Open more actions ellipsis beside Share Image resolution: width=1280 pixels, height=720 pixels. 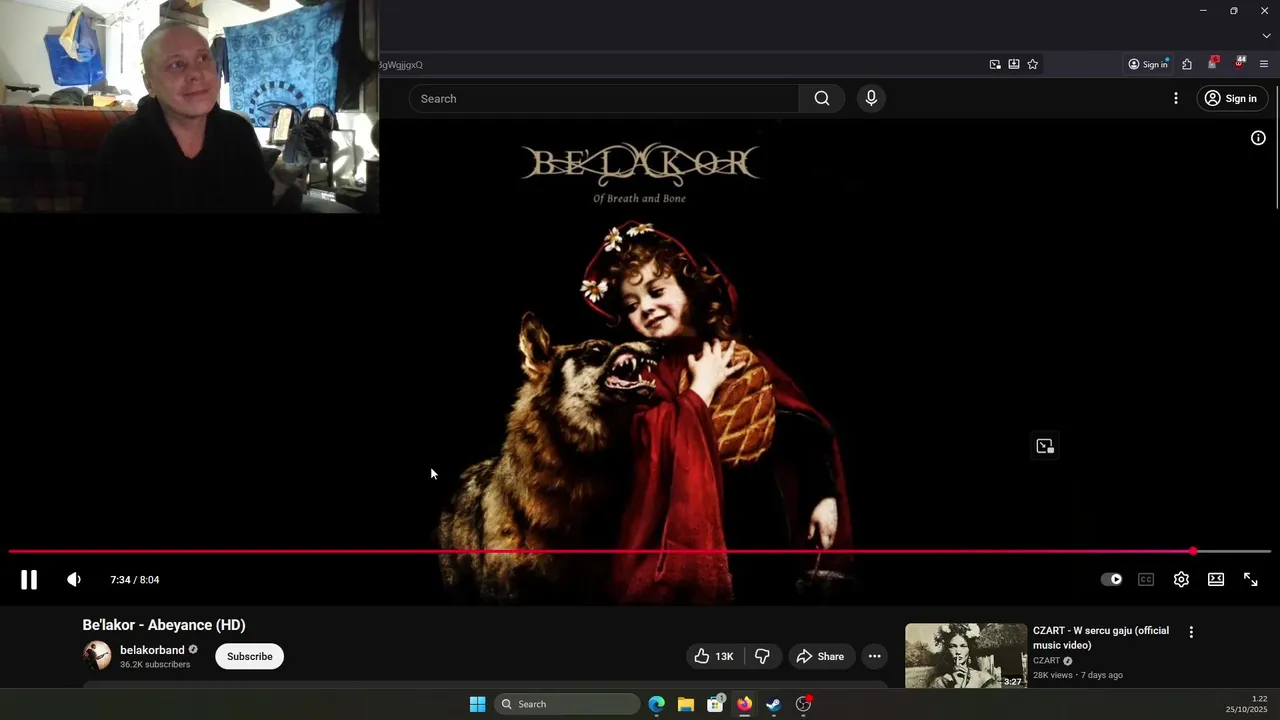(874, 657)
